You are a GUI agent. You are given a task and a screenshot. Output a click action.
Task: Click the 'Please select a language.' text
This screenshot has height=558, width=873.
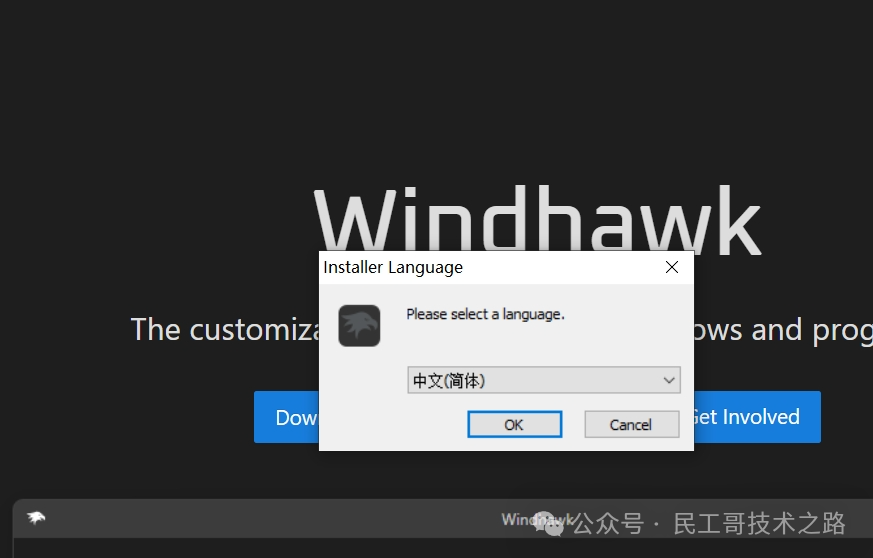(485, 314)
